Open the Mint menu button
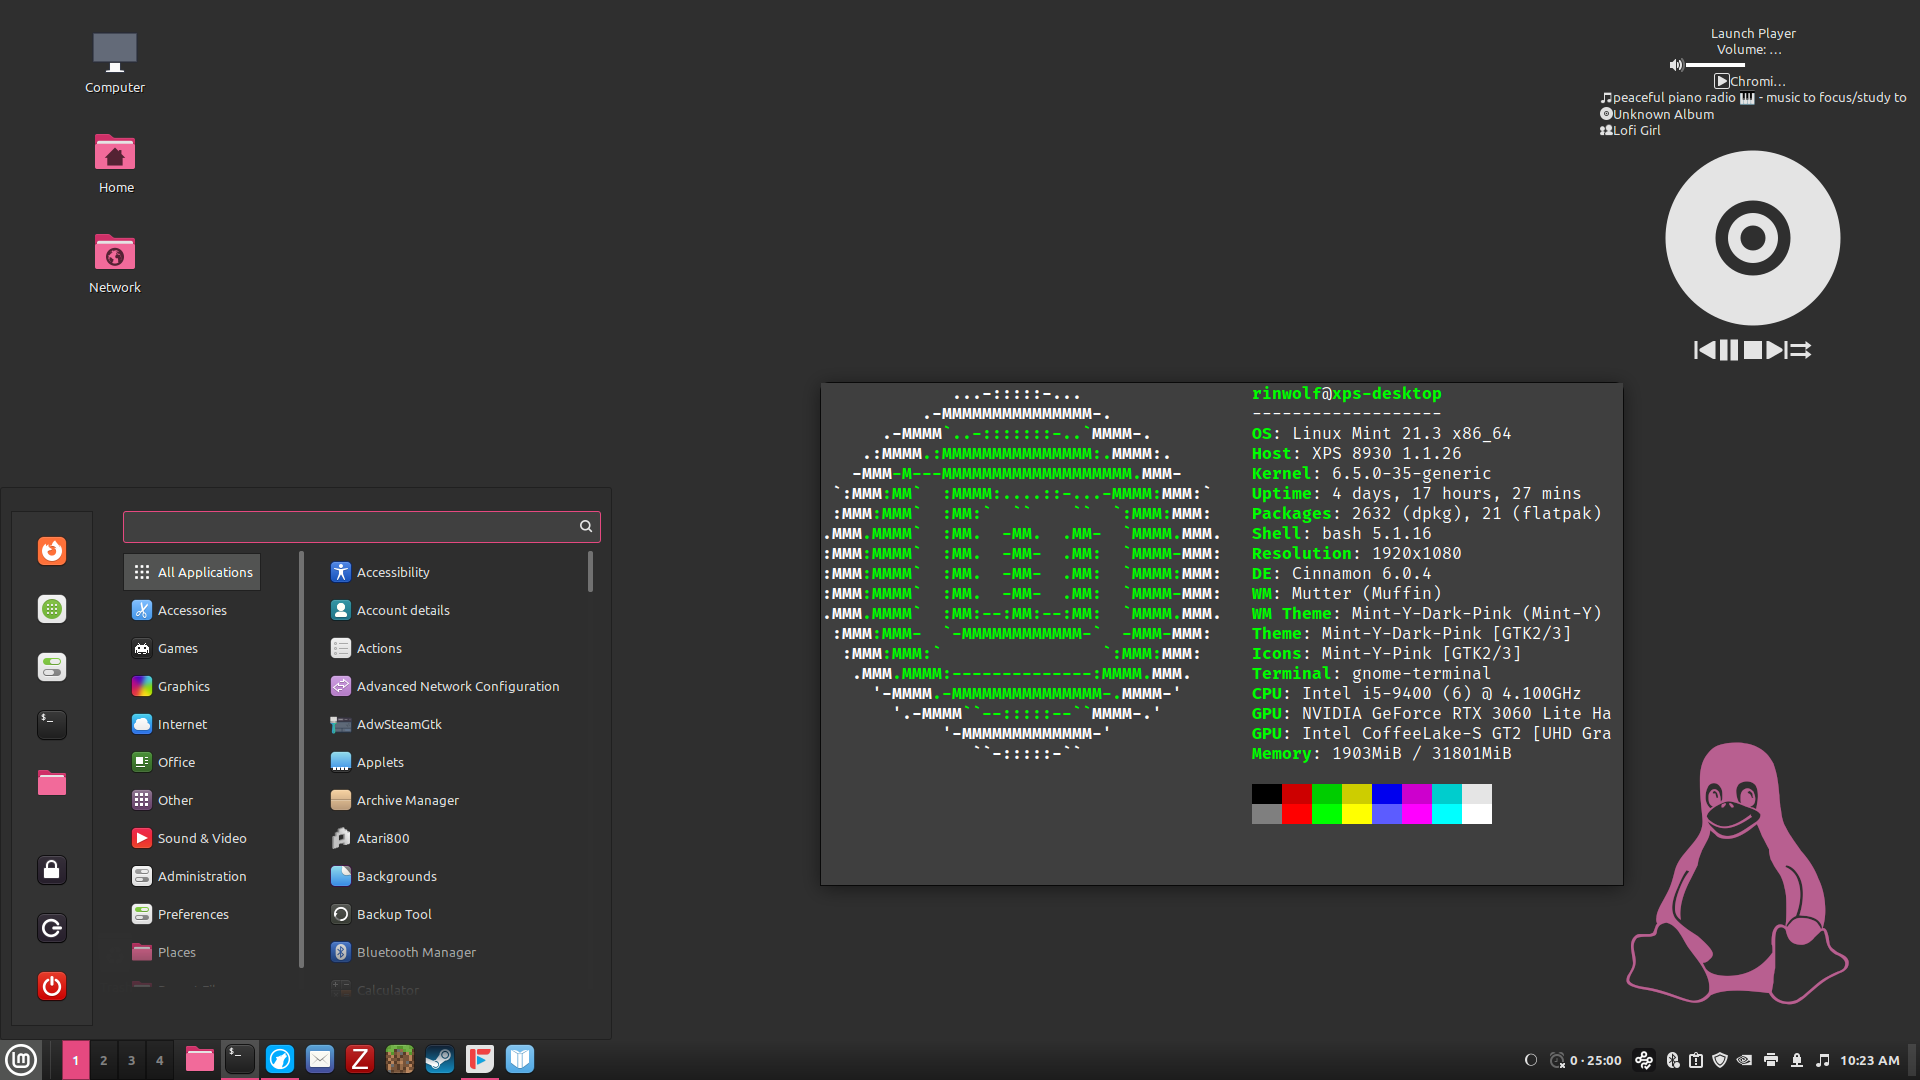 21,1059
